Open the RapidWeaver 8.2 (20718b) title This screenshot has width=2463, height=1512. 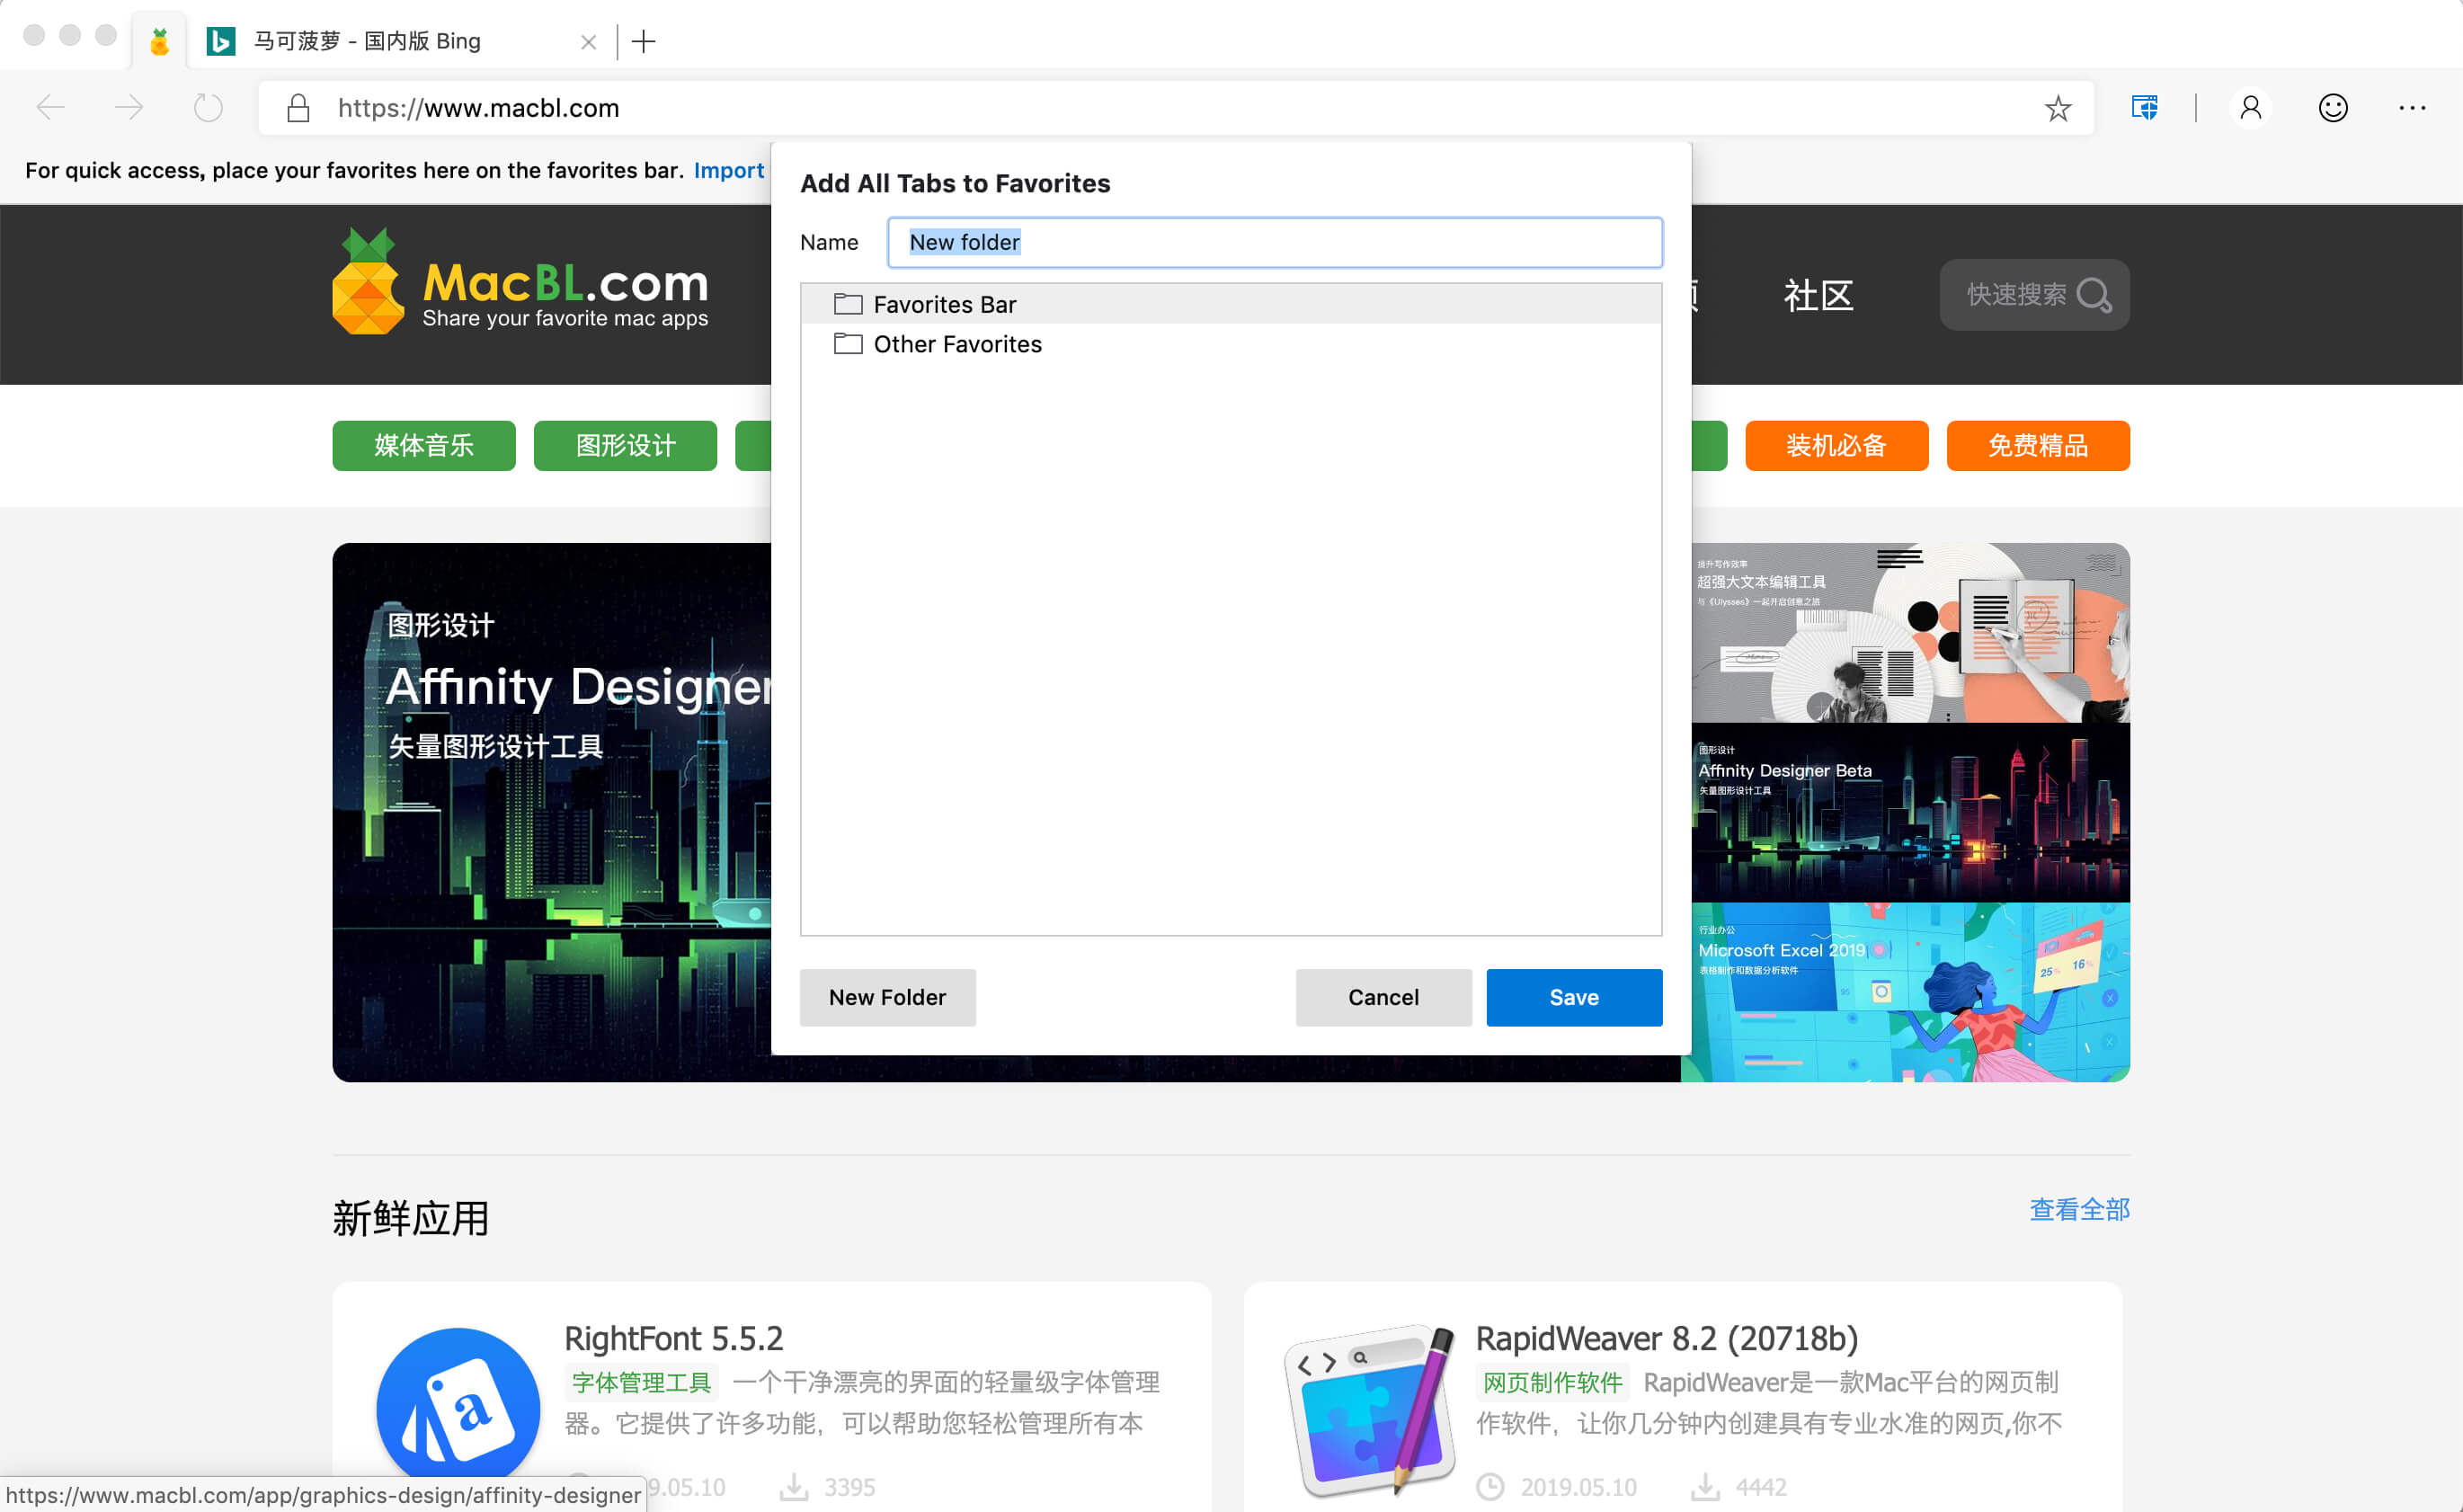[x=1666, y=1338]
